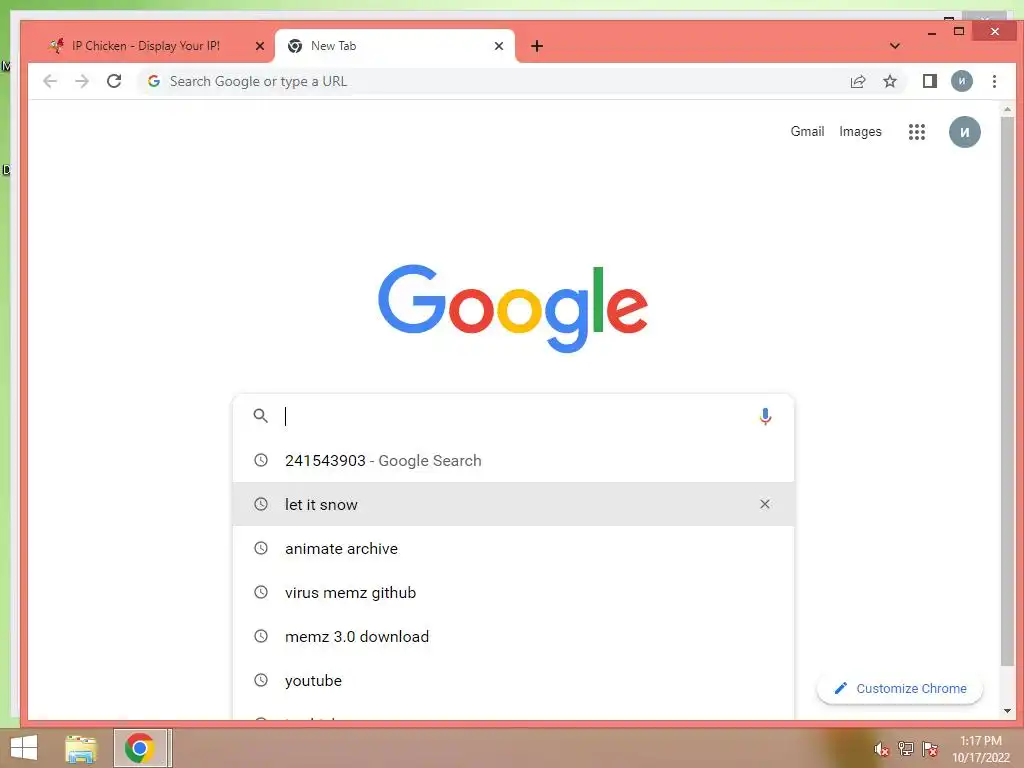Reload the current page
1024x768 pixels.
[114, 81]
